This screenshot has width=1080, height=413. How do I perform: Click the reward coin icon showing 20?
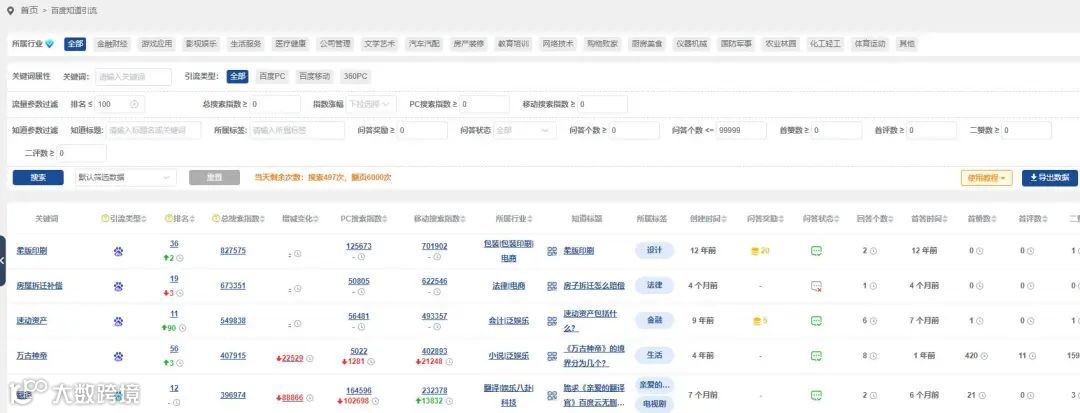click(755, 251)
